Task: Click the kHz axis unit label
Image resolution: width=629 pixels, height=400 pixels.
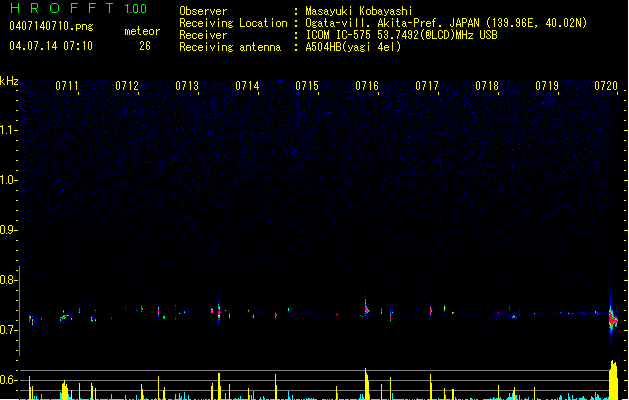Action: click(x=9, y=81)
